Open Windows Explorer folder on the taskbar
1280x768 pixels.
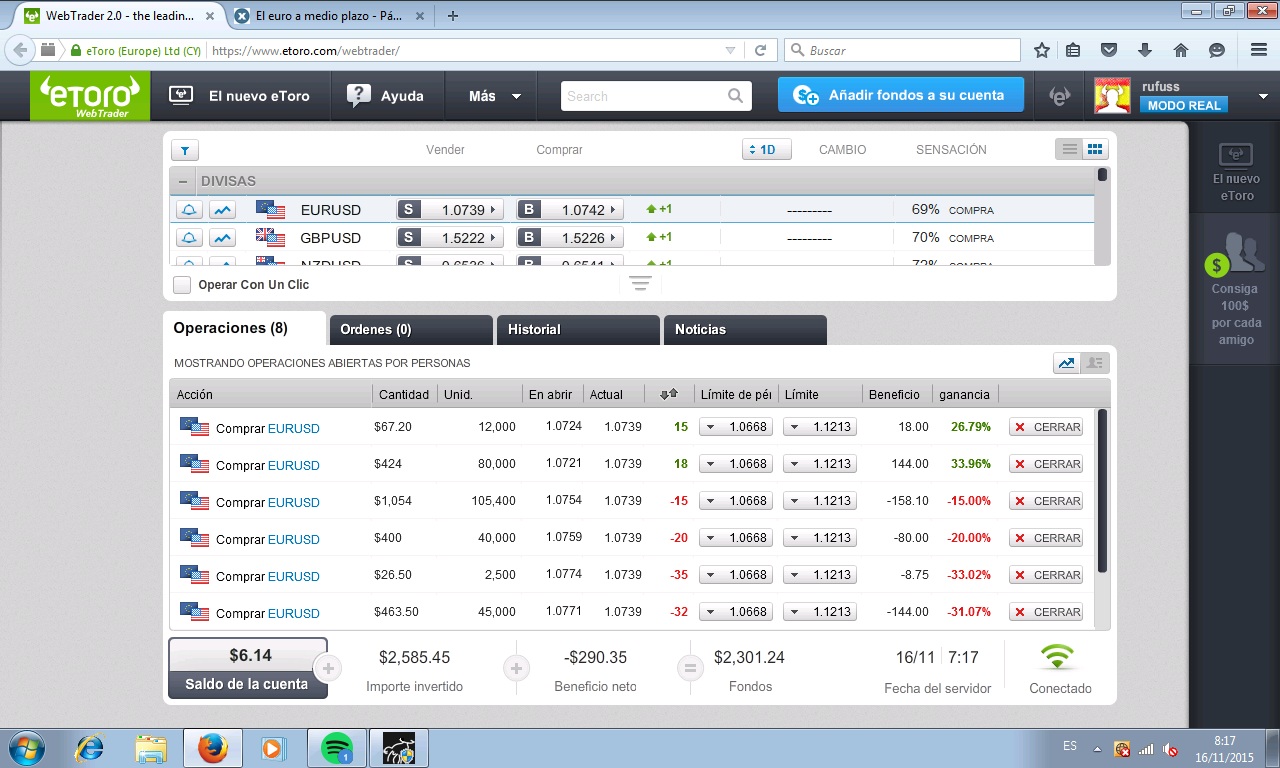[151, 748]
